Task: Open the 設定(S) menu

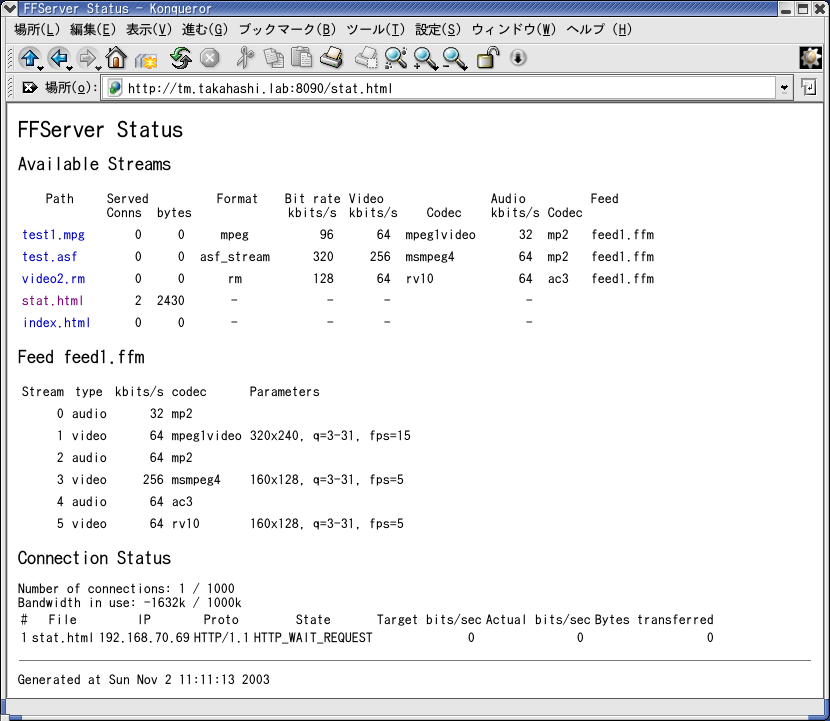Action: click(438, 30)
